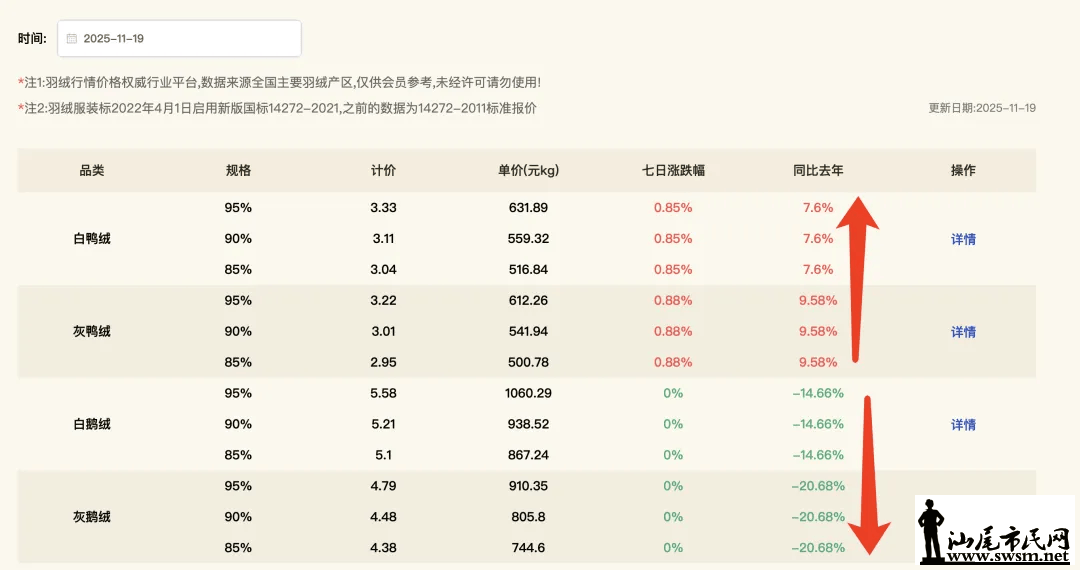Open the date picker showing 2025-11-19
Viewport: 1080px width, 570px height.
(x=180, y=39)
